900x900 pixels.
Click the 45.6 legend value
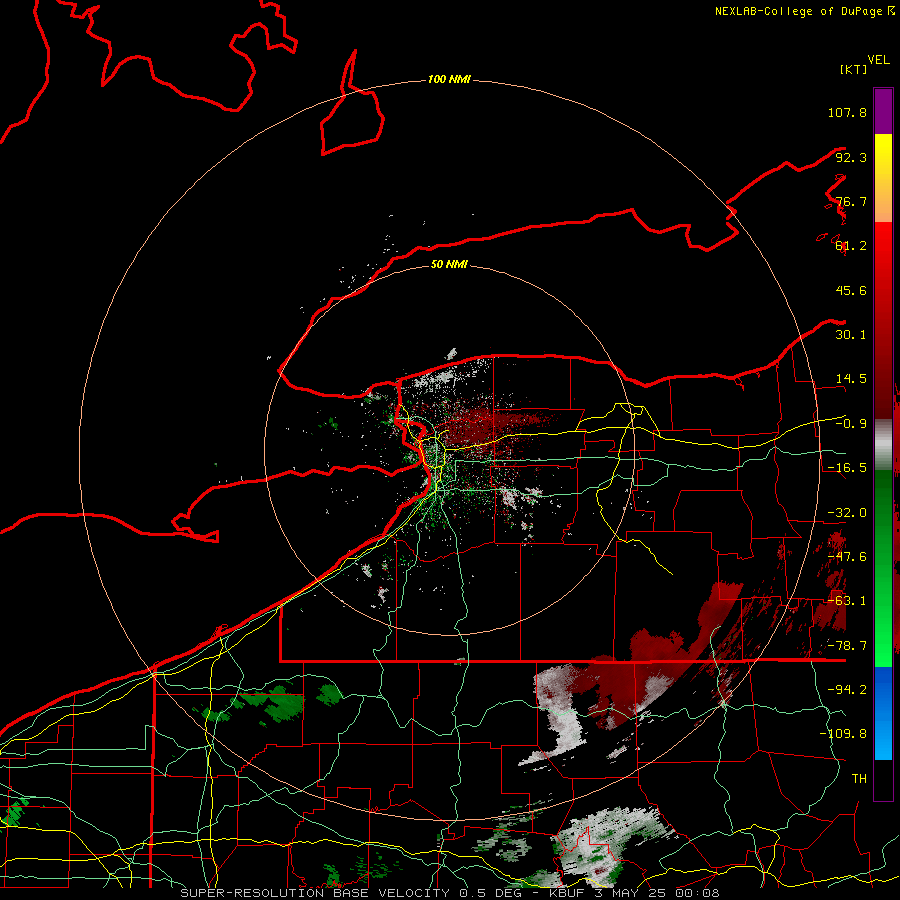coord(851,290)
